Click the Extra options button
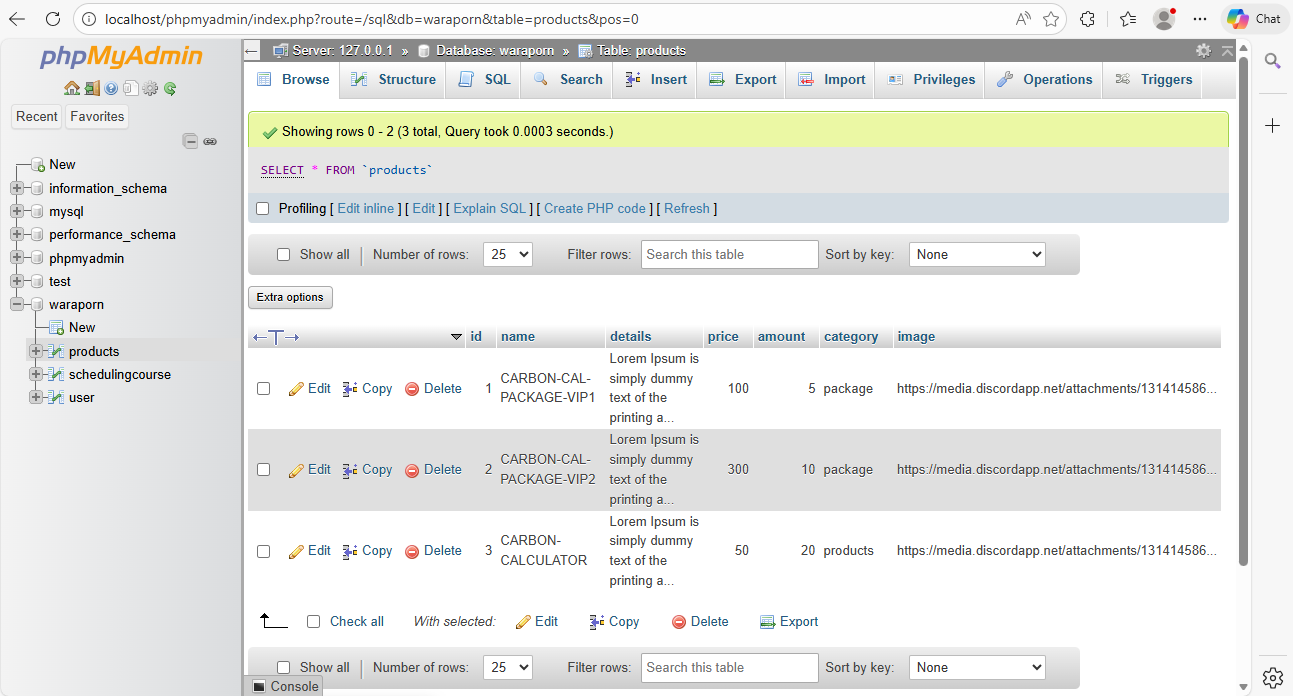 click(290, 297)
